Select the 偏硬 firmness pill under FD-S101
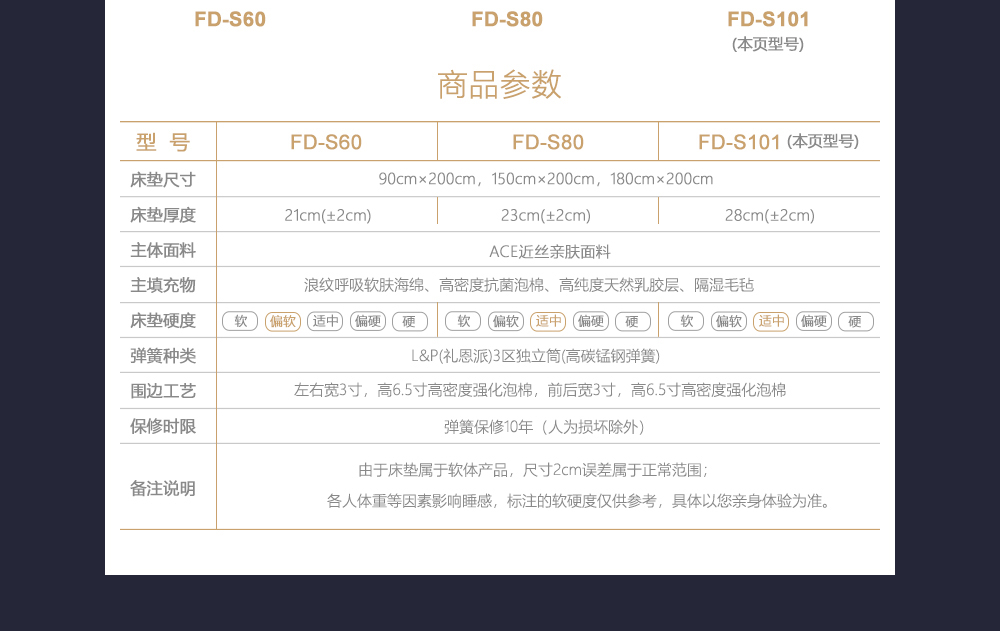 [x=814, y=321]
